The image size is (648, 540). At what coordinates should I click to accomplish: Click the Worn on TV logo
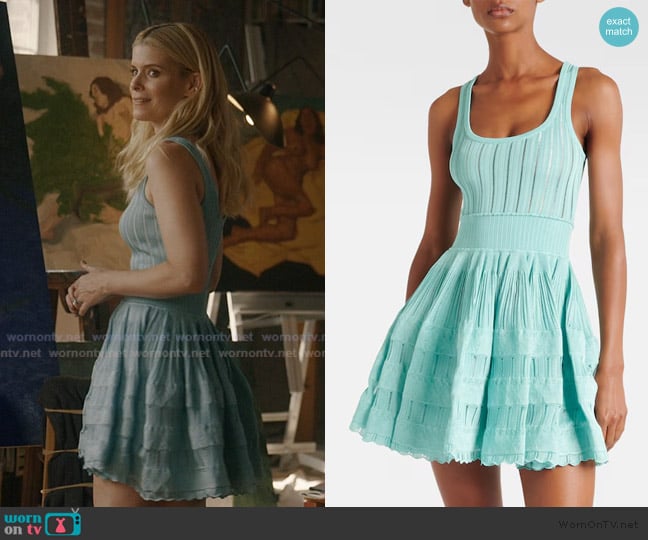point(42,523)
